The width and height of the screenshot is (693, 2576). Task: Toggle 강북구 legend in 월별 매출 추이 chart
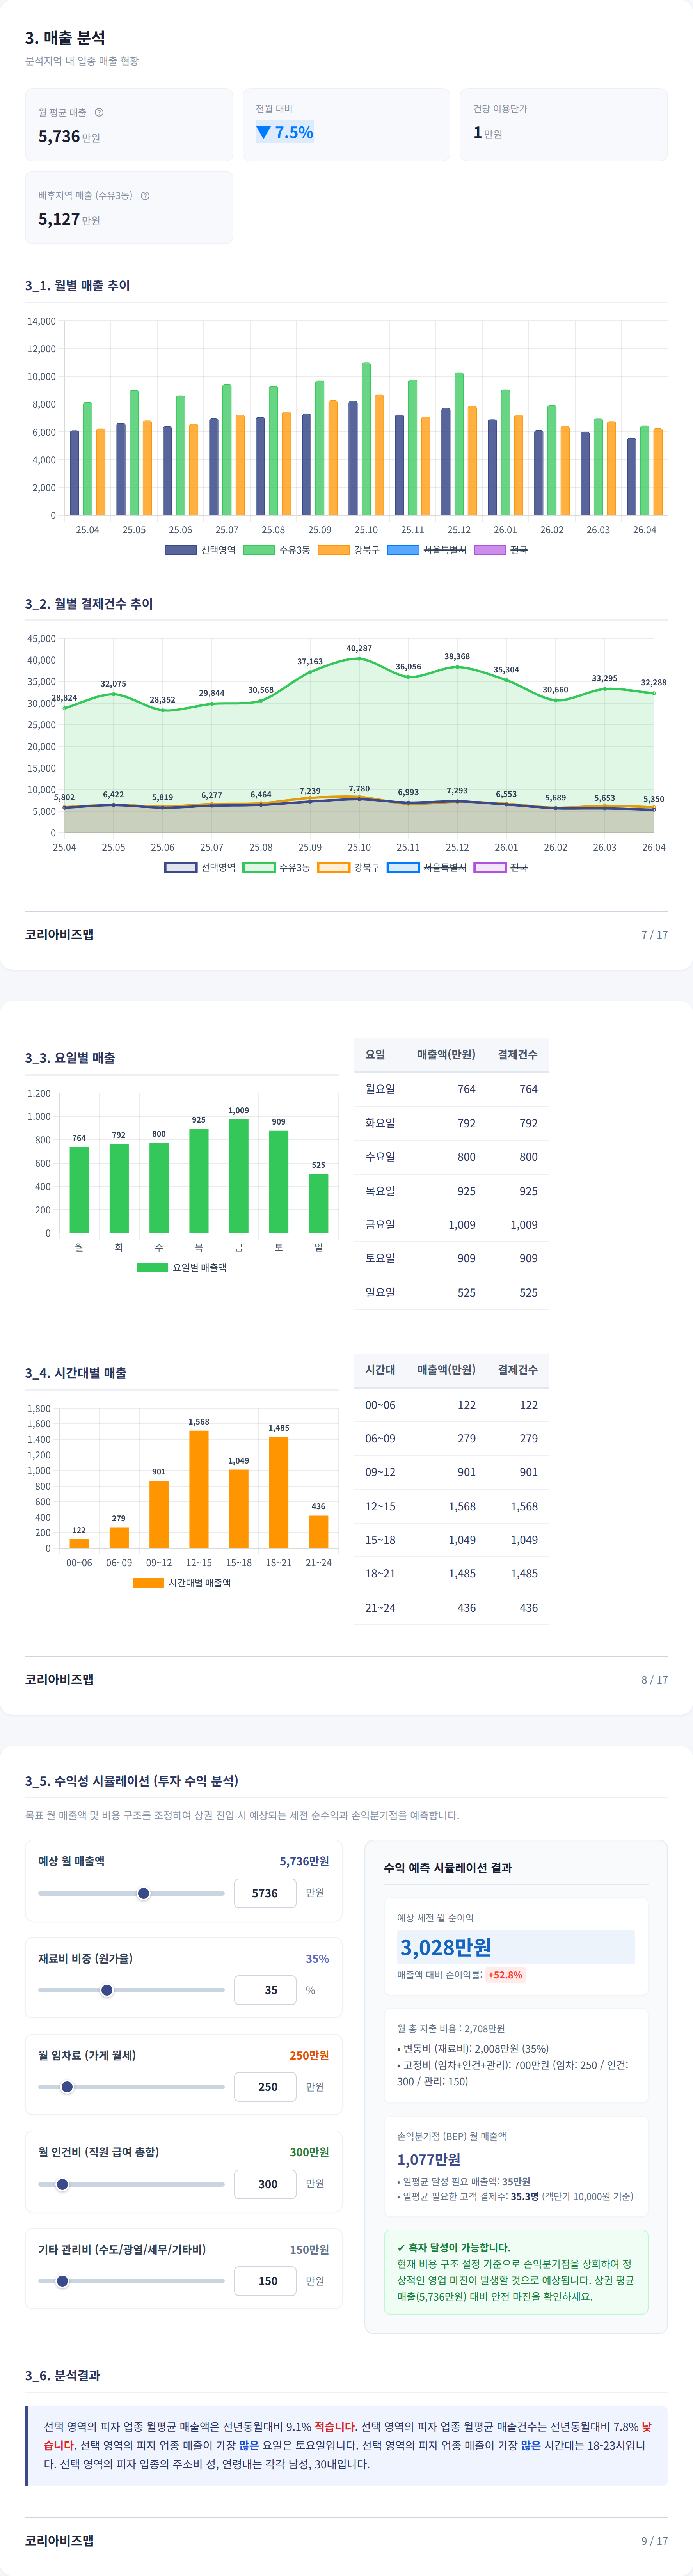point(348,550)
